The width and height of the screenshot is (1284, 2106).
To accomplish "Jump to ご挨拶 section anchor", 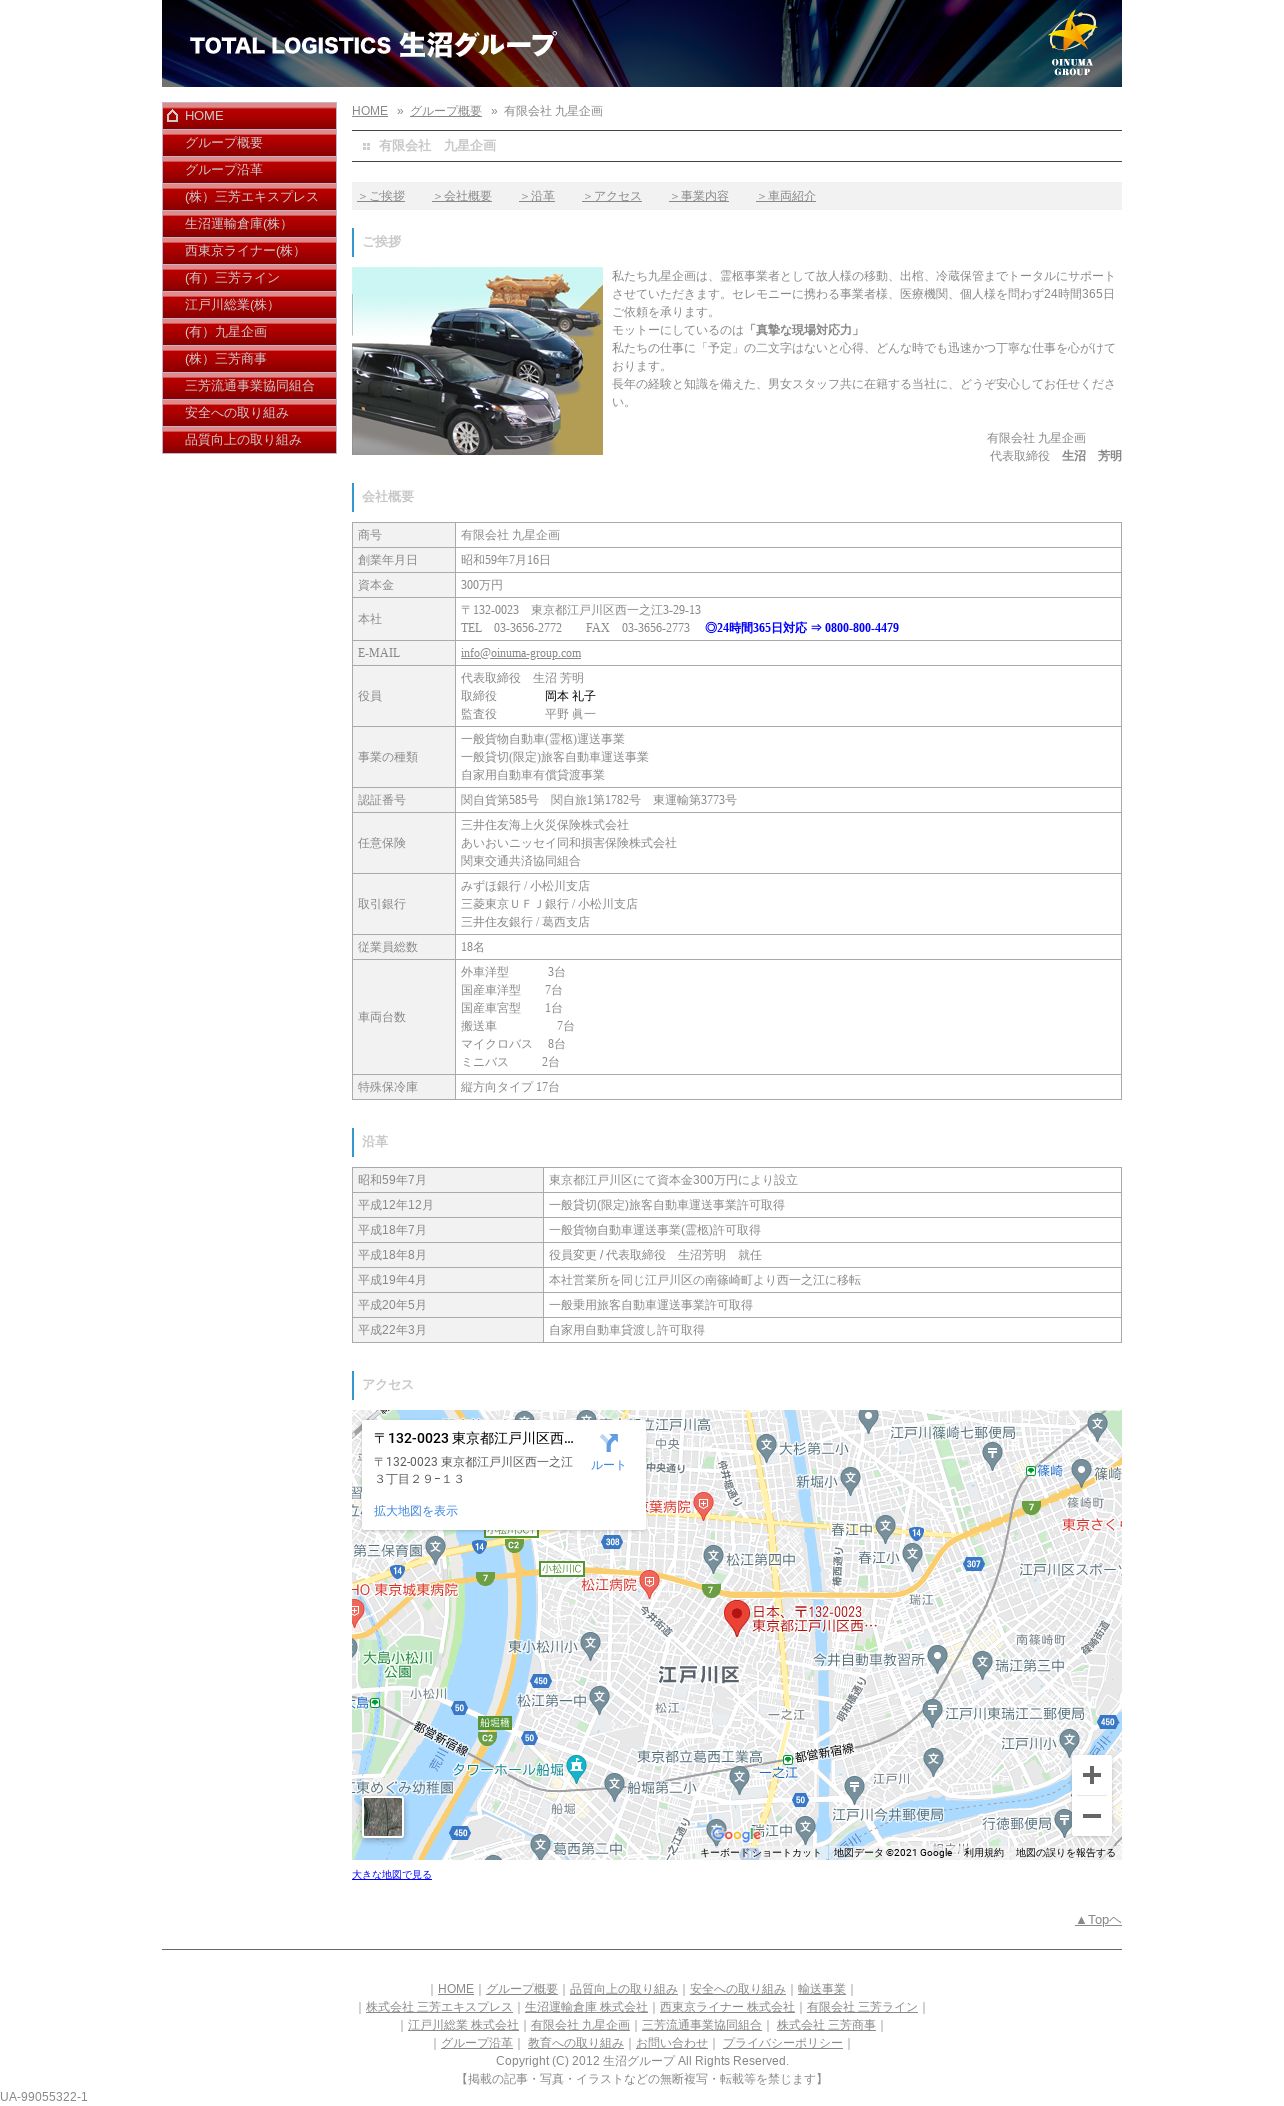I will (x=382, y=196).
